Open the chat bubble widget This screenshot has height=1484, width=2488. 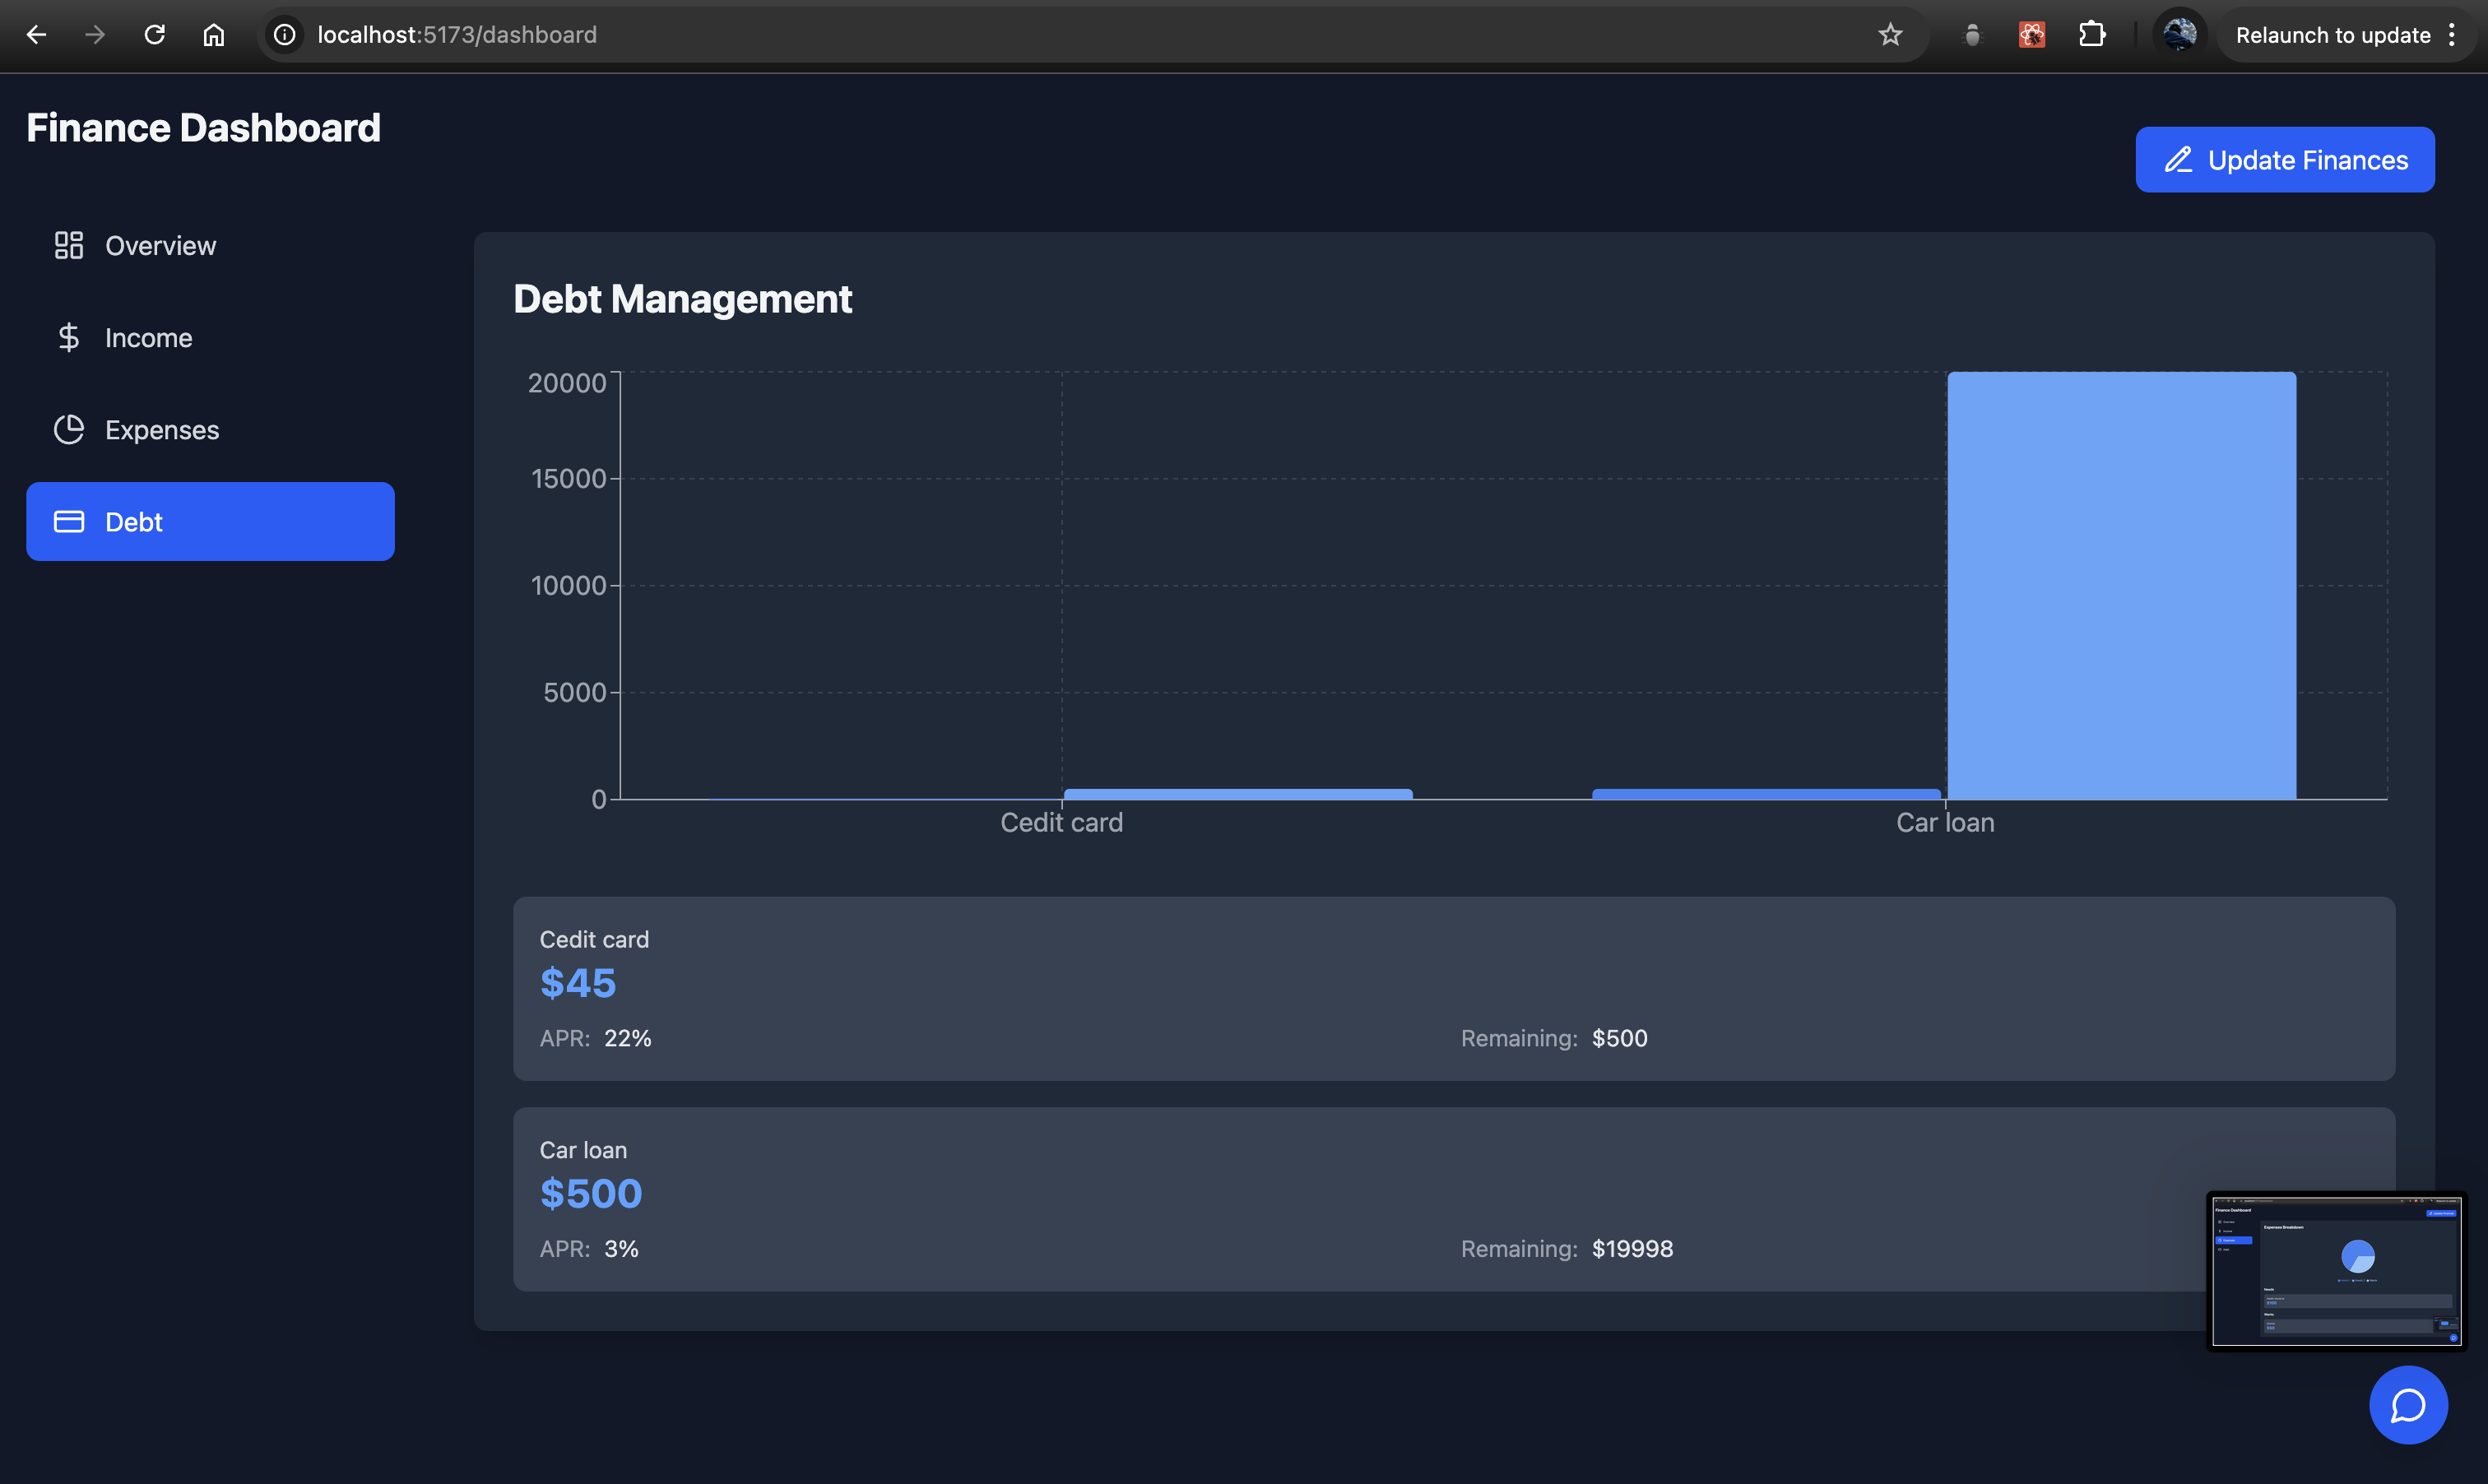point(2407,1404)
